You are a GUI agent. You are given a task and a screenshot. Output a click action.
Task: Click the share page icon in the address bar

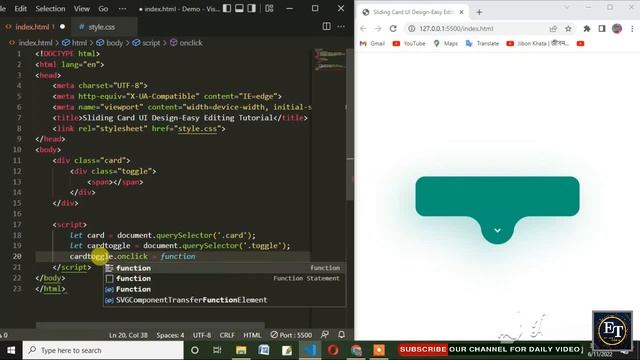[553, 29]
